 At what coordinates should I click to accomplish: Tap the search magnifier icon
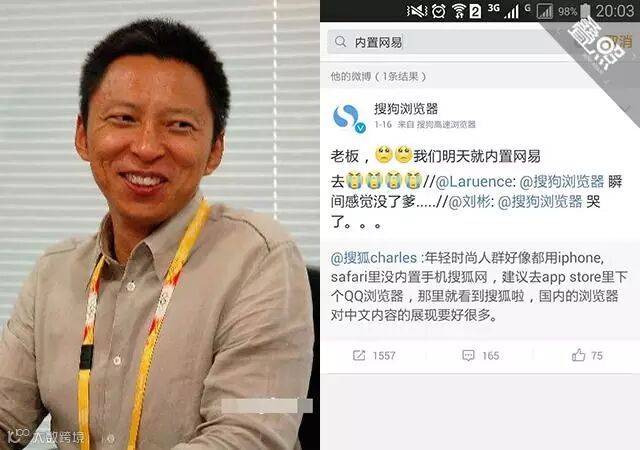340,41
